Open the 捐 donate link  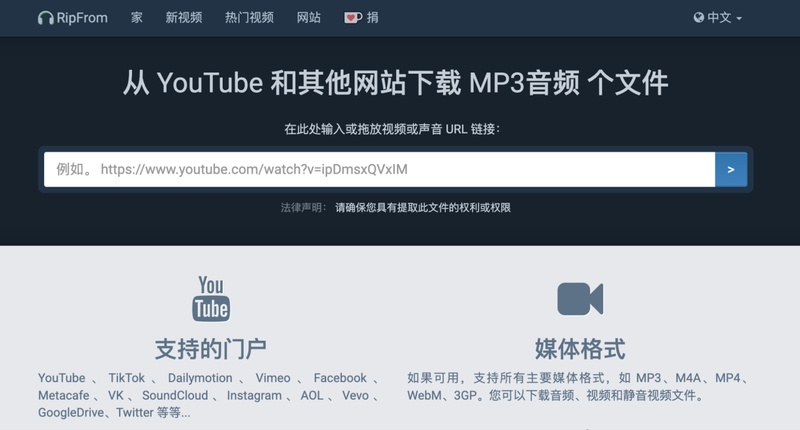(372, 18)
